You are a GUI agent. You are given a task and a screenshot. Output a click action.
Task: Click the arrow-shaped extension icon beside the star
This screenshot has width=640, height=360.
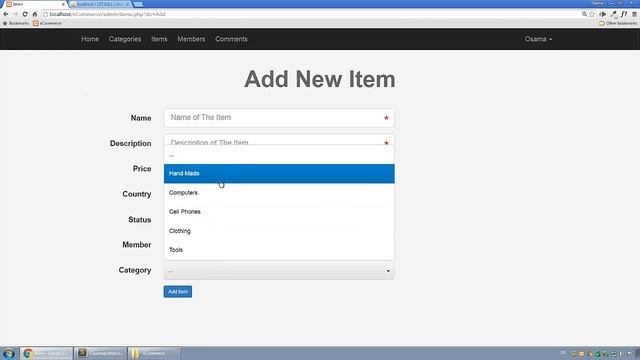point(602,14)
